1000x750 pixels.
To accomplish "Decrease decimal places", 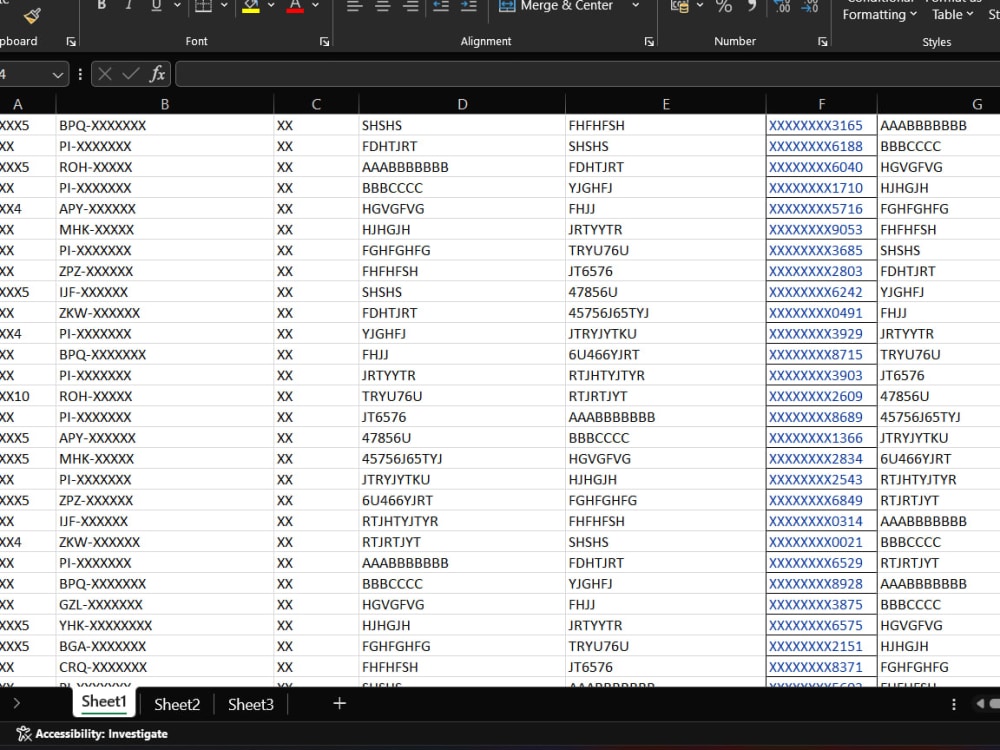I will point(809,6).
